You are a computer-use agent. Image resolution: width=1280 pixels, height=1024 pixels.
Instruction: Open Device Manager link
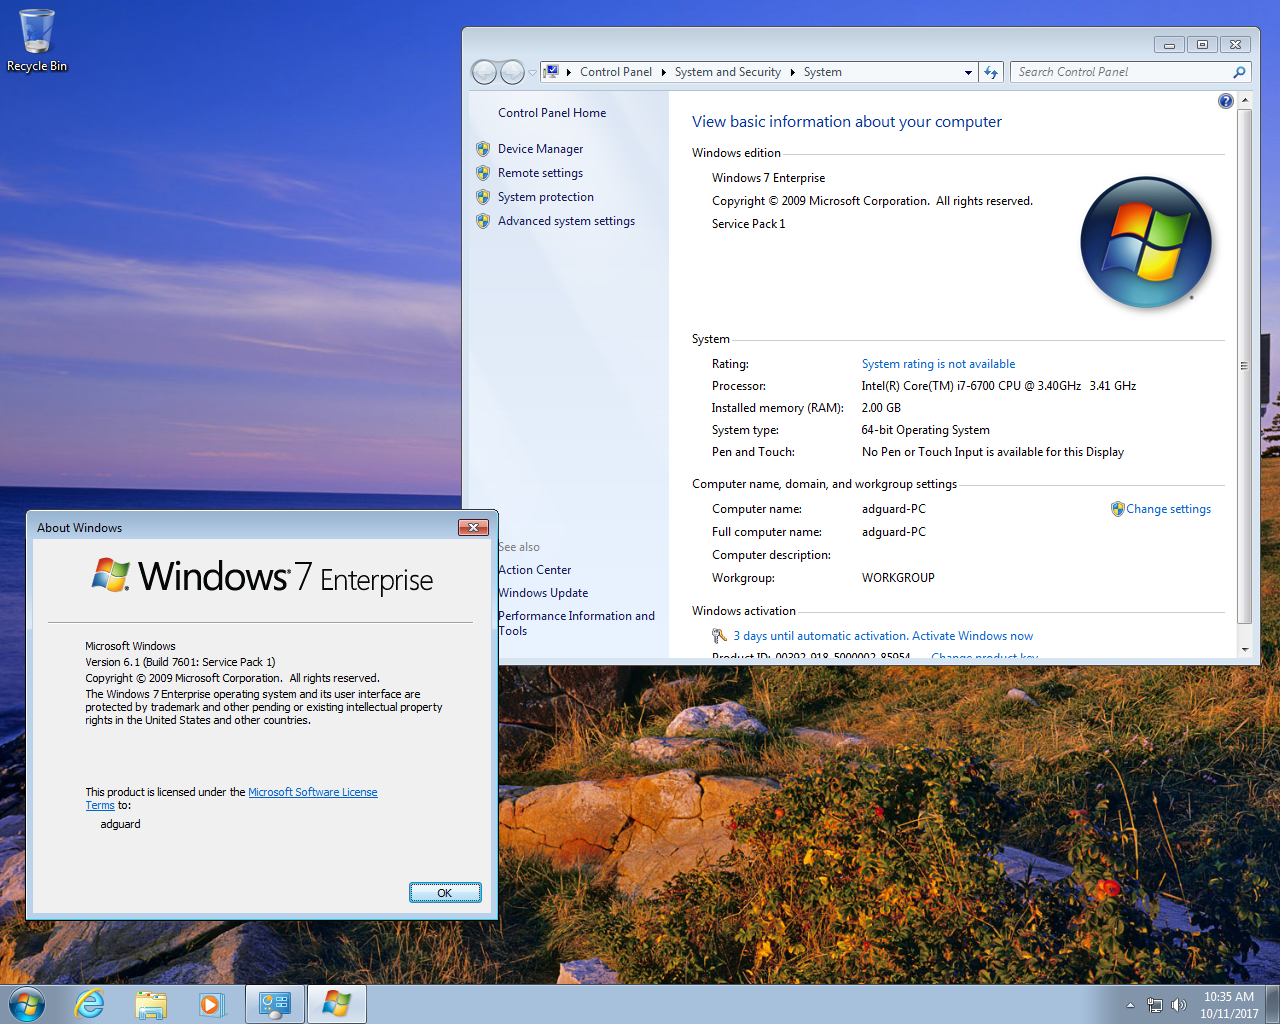tap(540, 149)
